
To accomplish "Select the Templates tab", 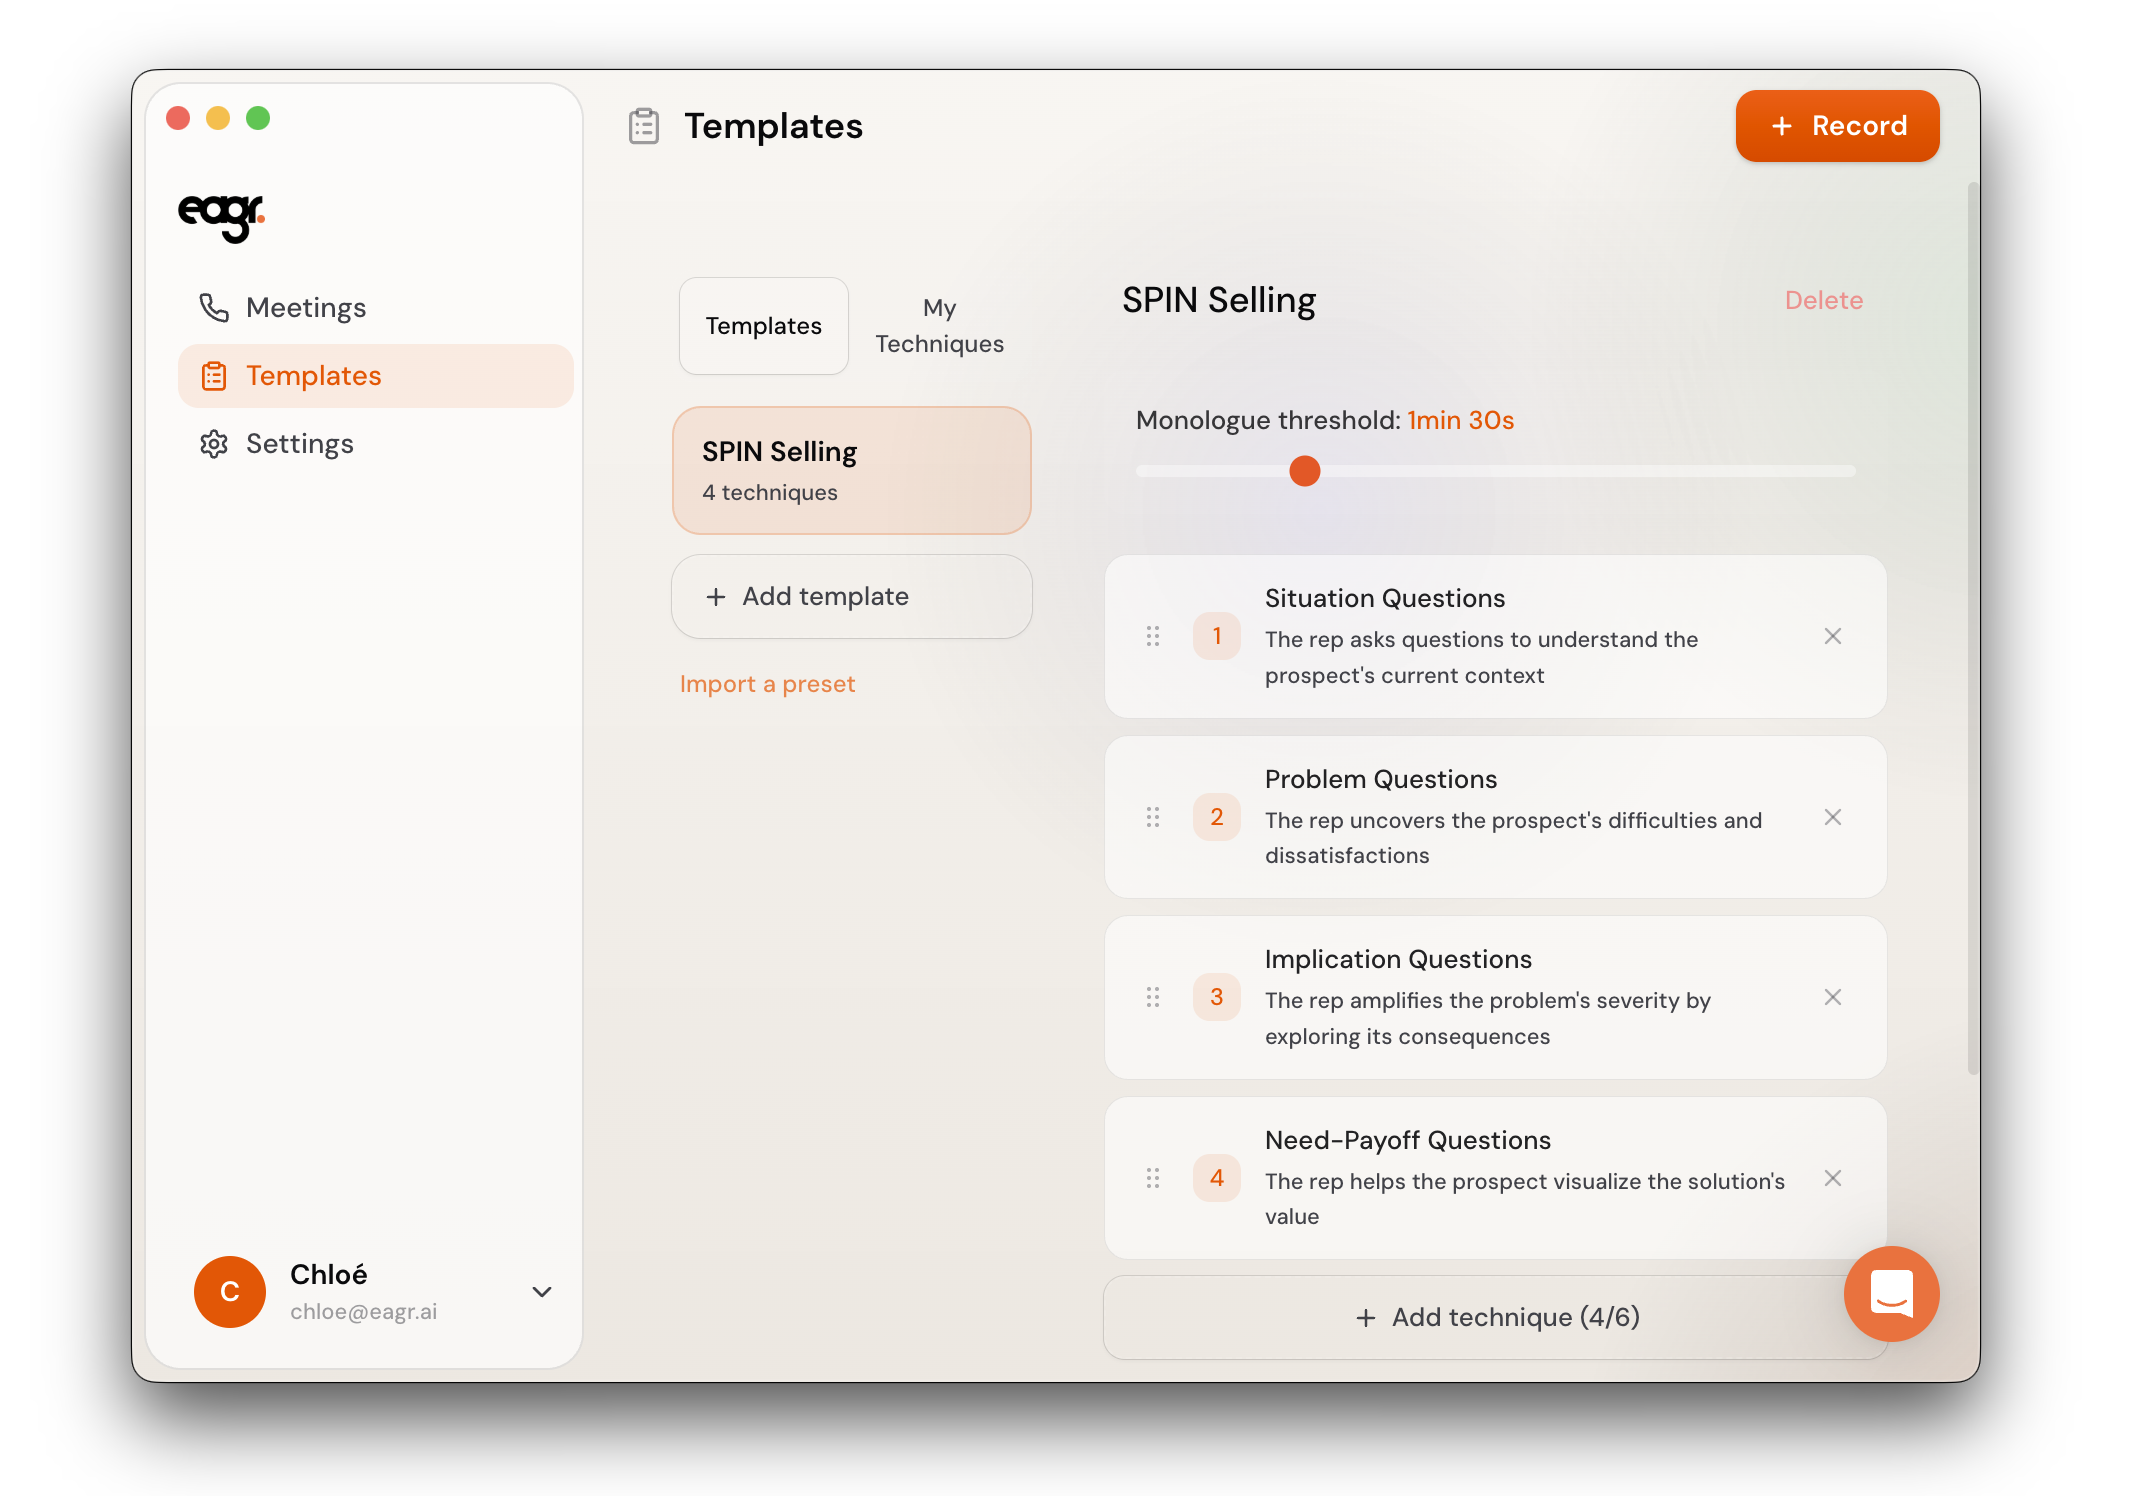I will coord(763,326).
